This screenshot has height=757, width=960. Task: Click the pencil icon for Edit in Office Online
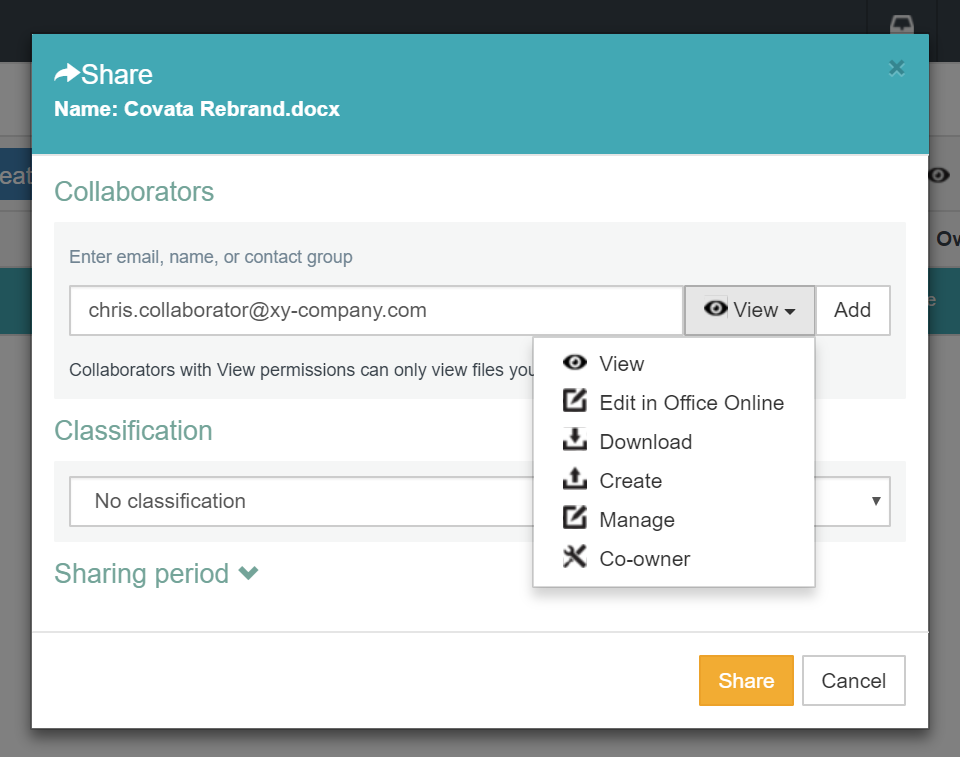[x=574, y=401]
